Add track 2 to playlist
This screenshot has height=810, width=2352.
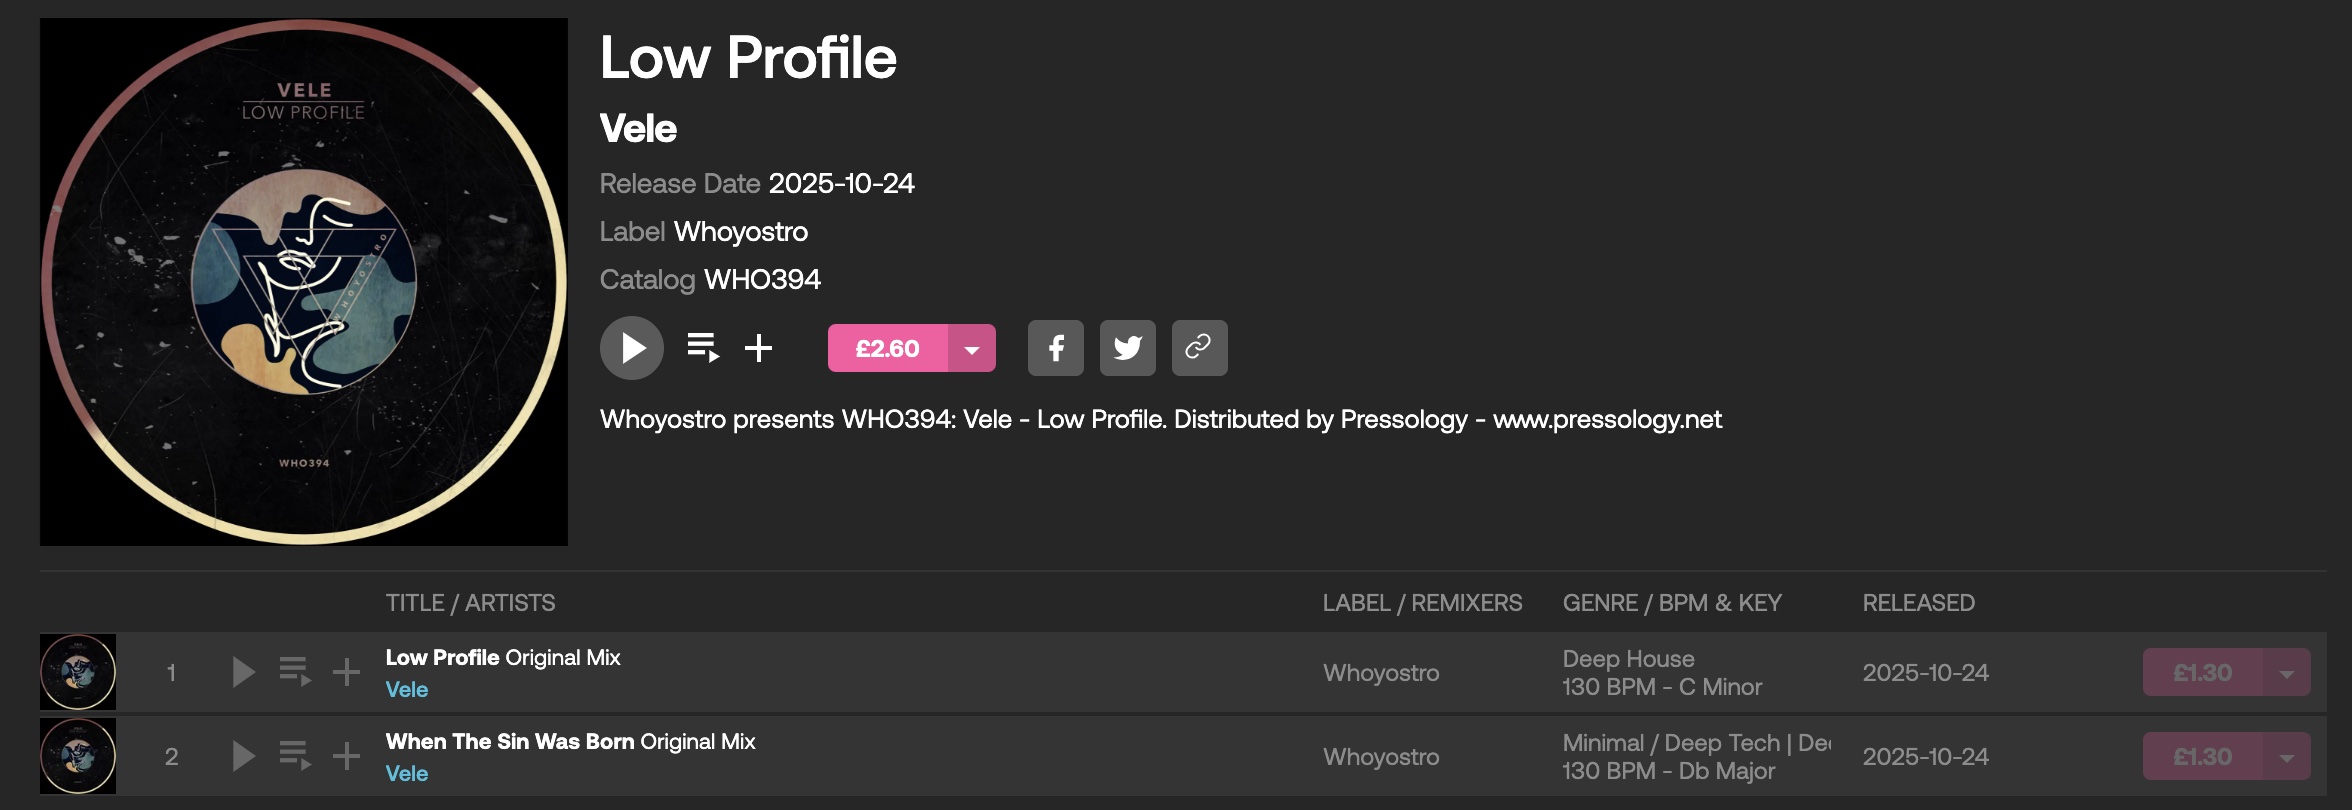click(x=346, y=756)
